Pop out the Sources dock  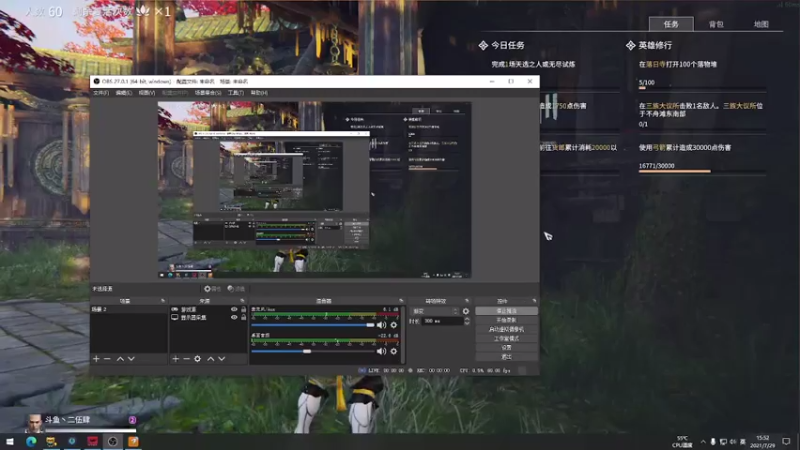242,301
